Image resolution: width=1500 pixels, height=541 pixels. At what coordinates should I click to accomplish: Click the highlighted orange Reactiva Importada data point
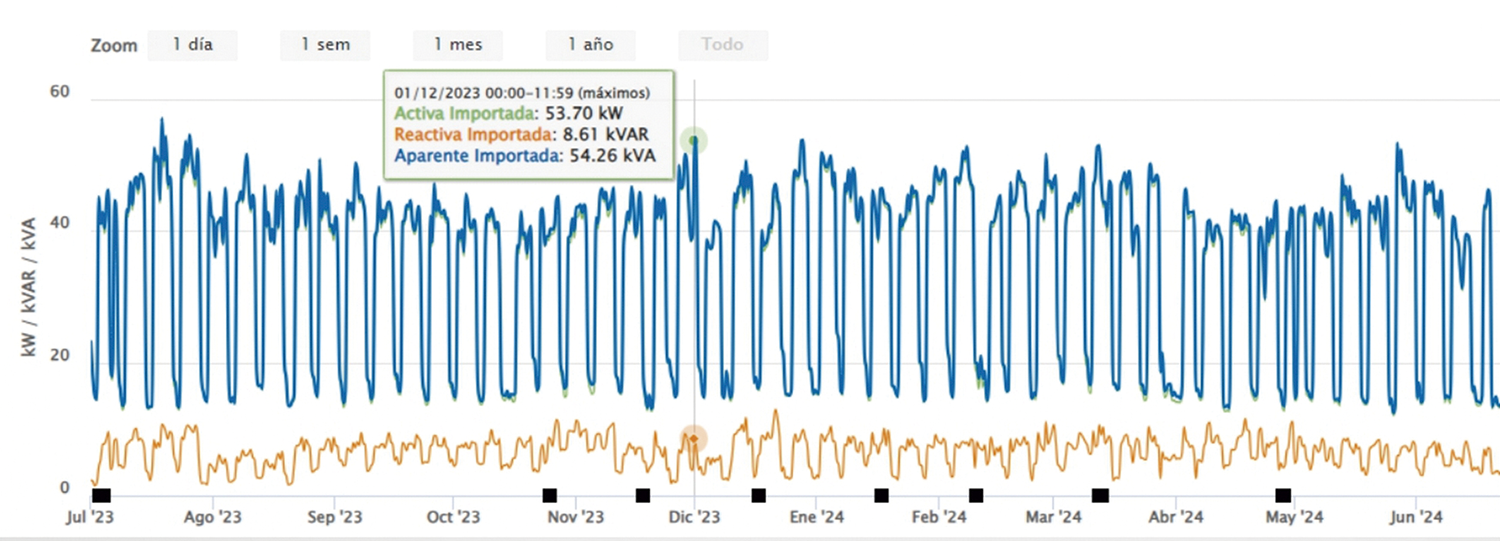click(694, 438)
